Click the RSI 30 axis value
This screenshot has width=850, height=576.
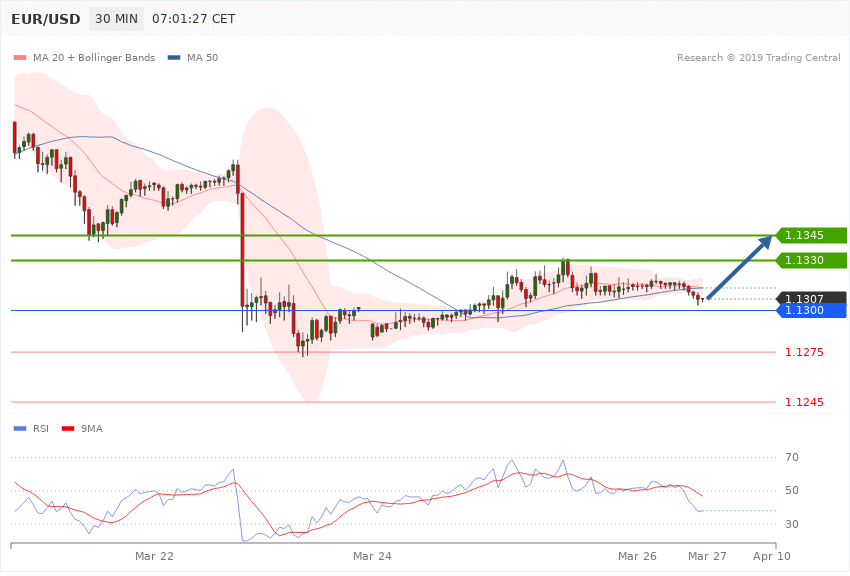click(792, 524)
